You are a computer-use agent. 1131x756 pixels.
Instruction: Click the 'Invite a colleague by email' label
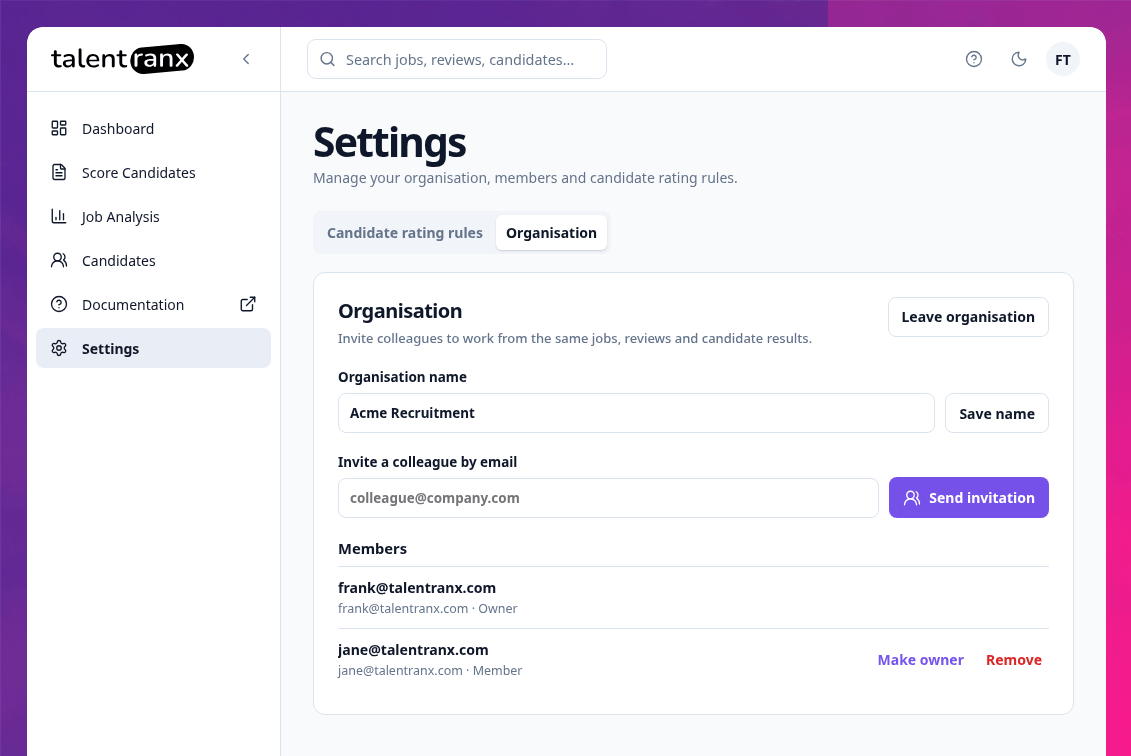tap(428, 462)
